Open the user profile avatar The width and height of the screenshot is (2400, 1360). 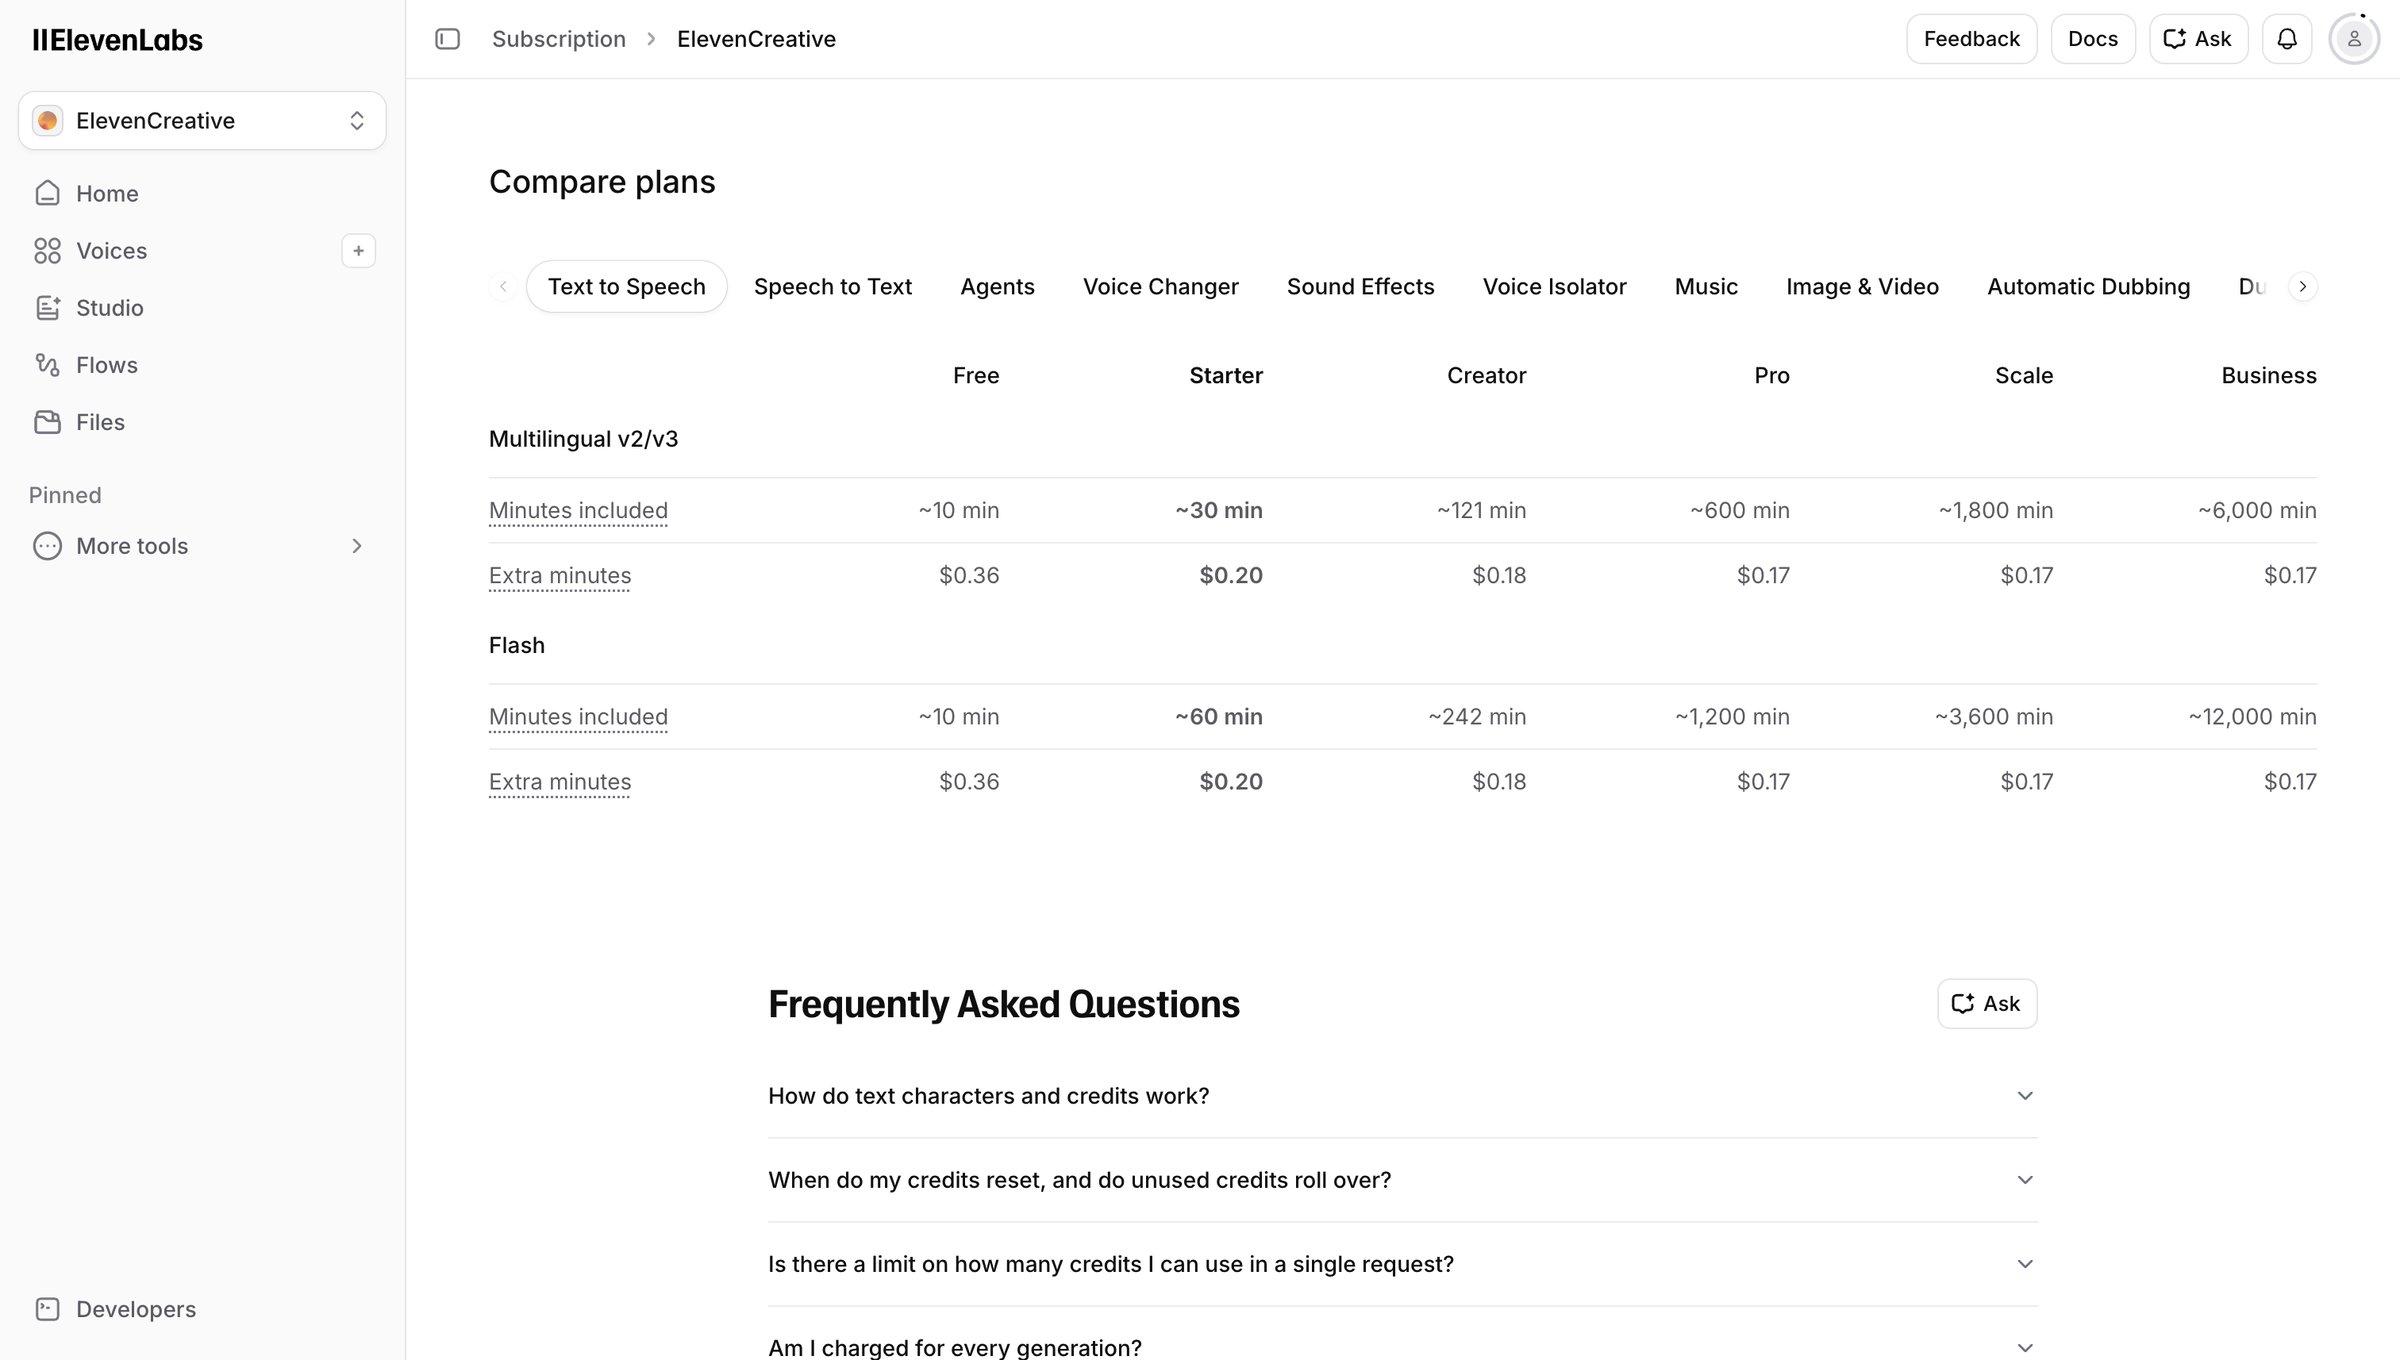(2354, 39)
